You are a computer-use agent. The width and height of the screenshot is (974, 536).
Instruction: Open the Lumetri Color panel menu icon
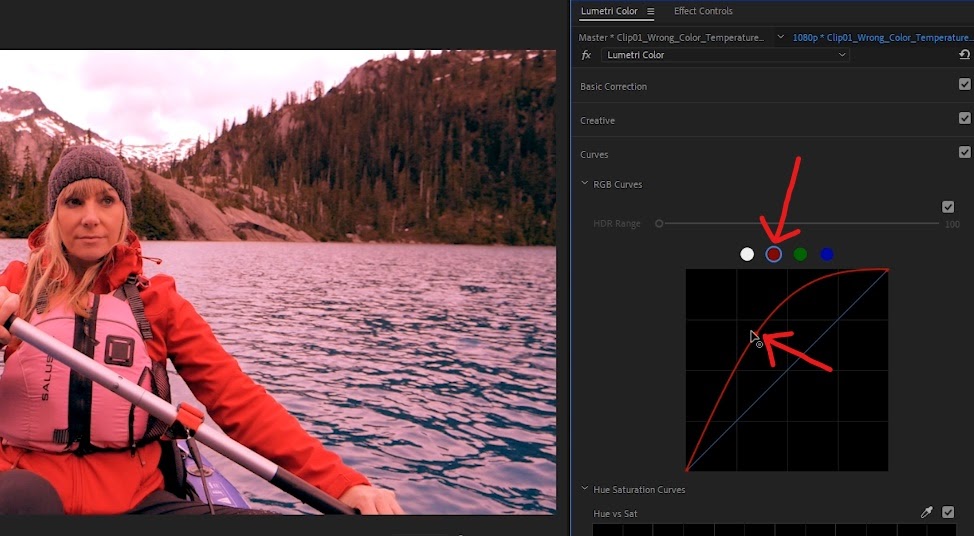click(650, 11)
